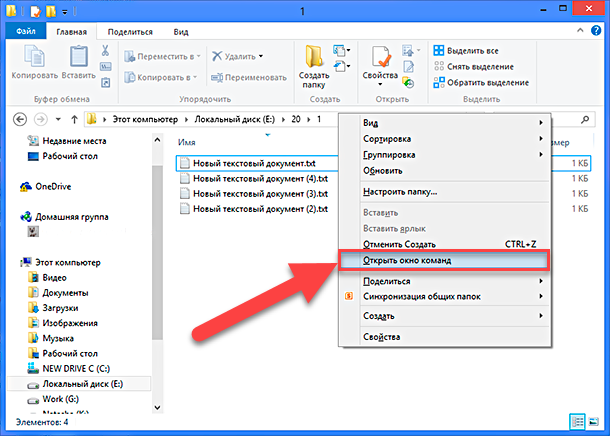Click Обратить выделение in the ribbon
This screenshot has width=610, height=436.
click(x=481, y=82)
